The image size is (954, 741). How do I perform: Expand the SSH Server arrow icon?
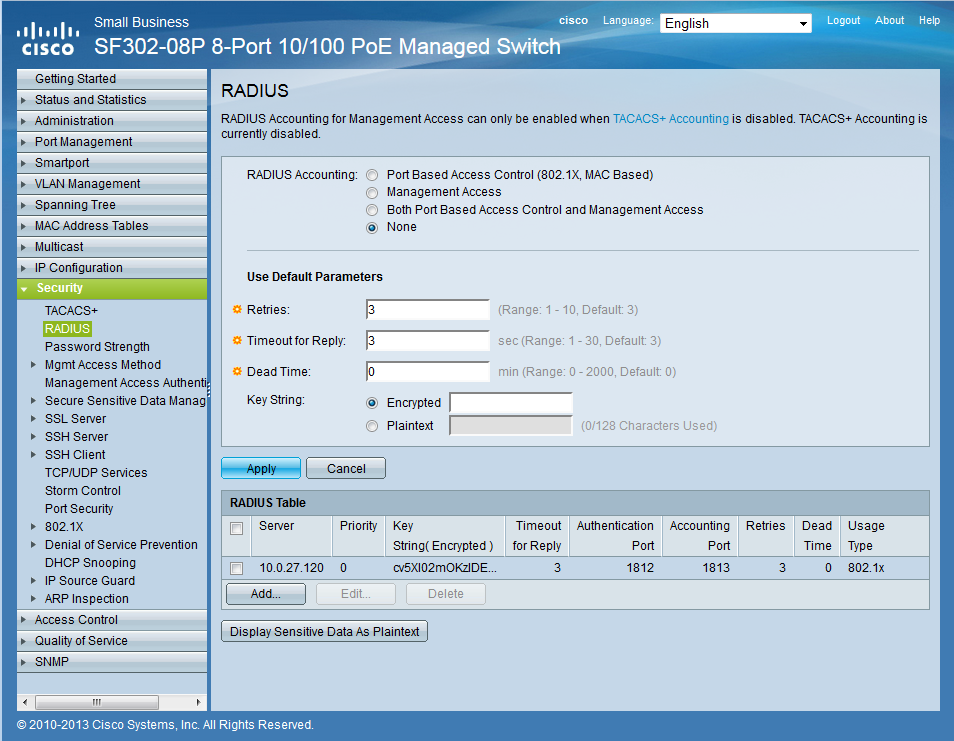35,437
